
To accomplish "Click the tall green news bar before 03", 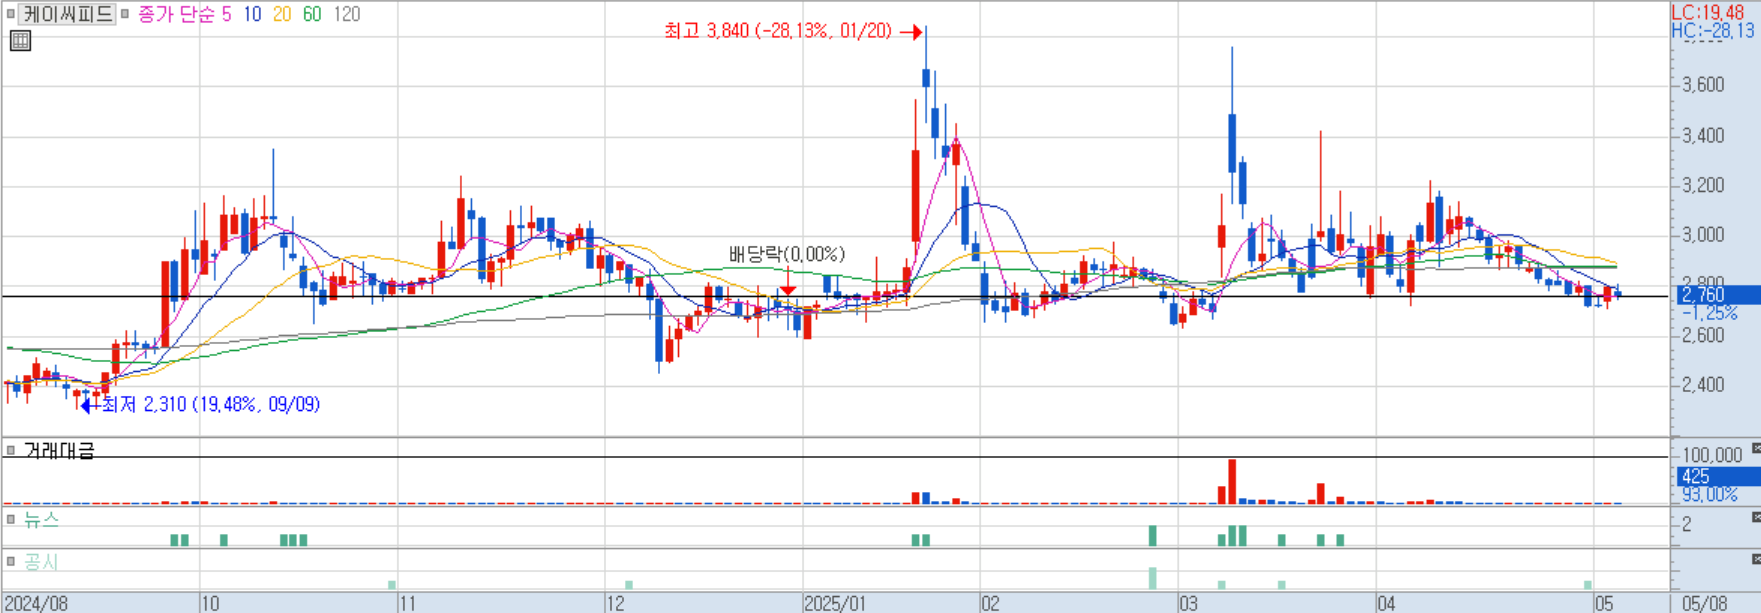I will (1153, 535).
